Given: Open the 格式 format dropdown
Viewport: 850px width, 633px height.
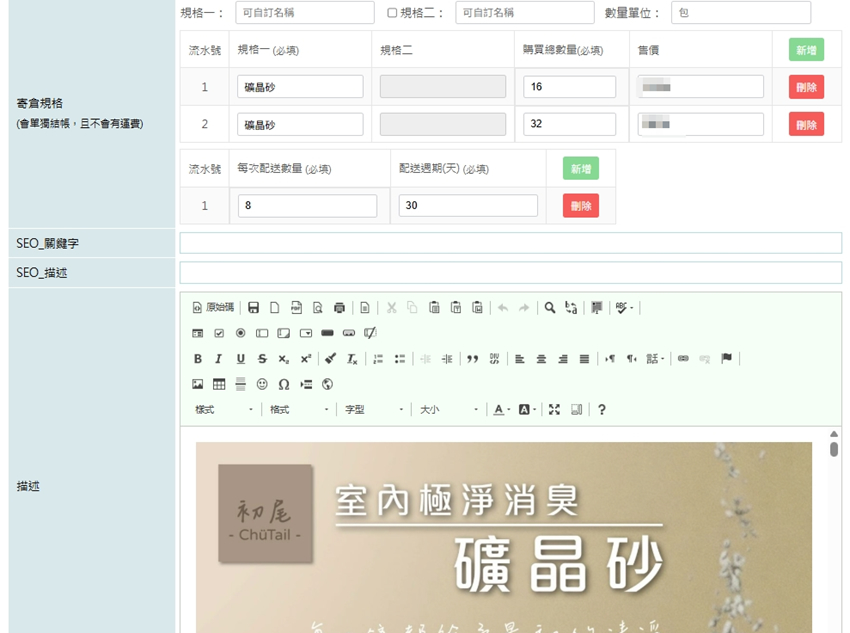Looking at the screenshot, I should [299, 410].
